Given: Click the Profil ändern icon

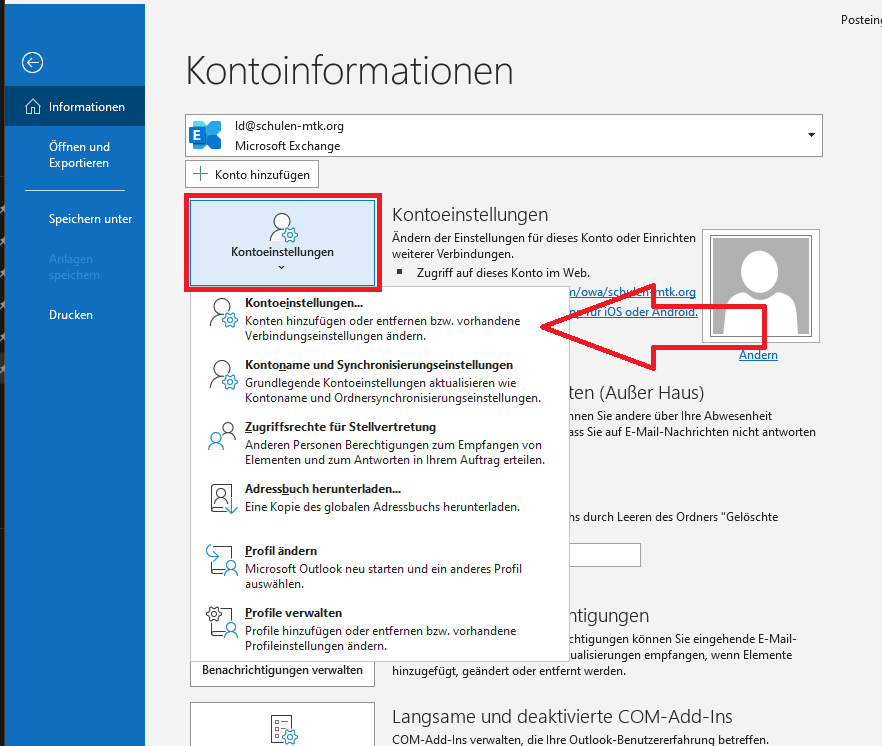Looking at the screenshot, I should (222, 560).
